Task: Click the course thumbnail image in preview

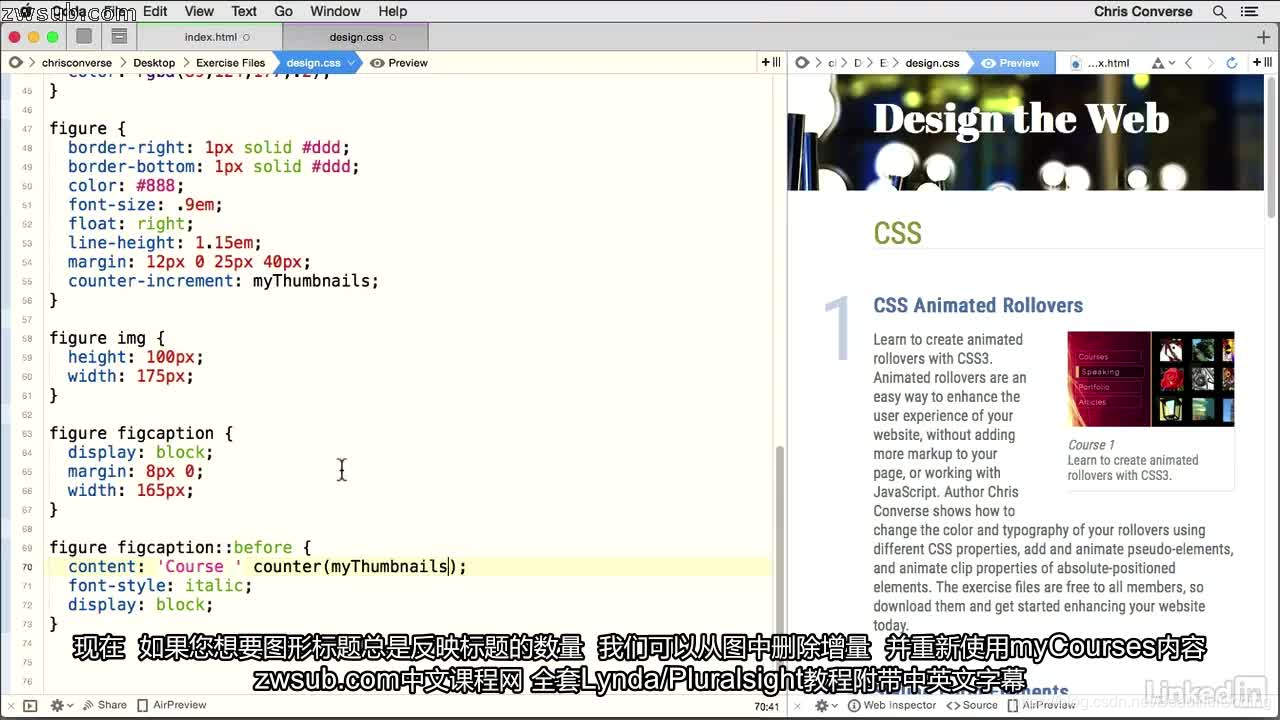Action: pyautogui.click(x=1151, y=379)
